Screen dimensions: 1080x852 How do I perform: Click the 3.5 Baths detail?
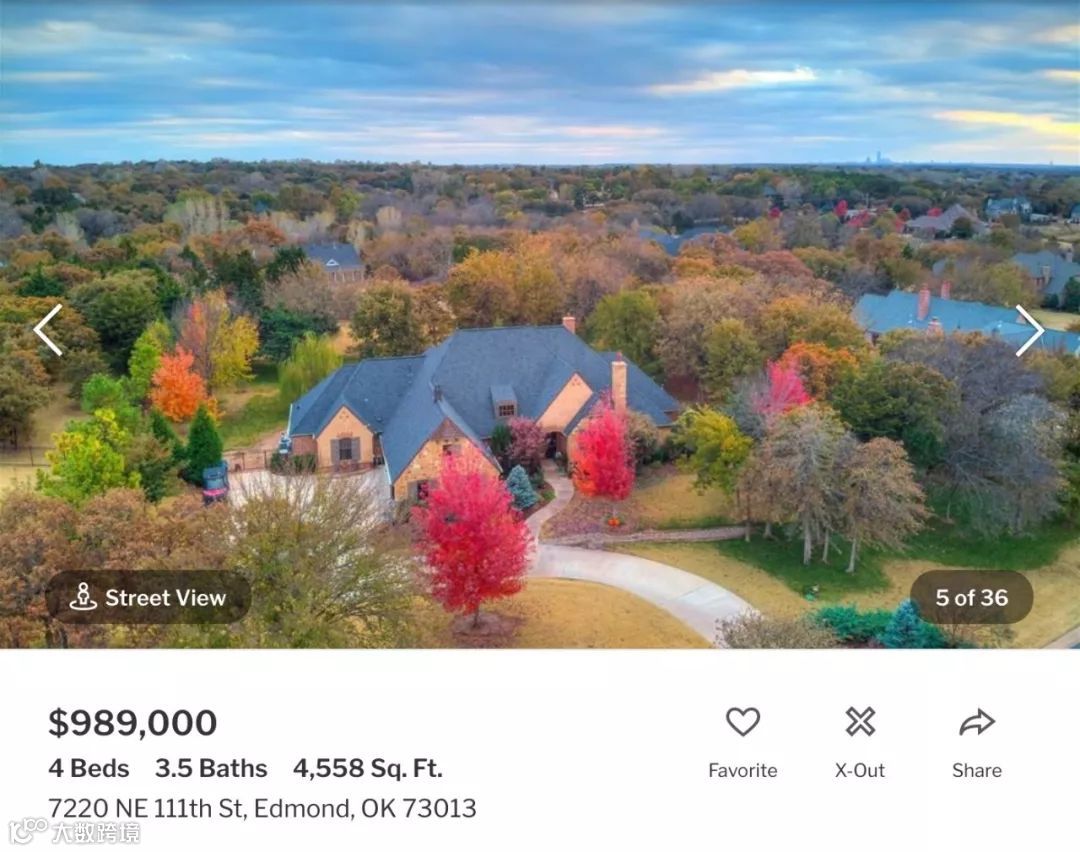pyautogui.click(x=211, y=768)
